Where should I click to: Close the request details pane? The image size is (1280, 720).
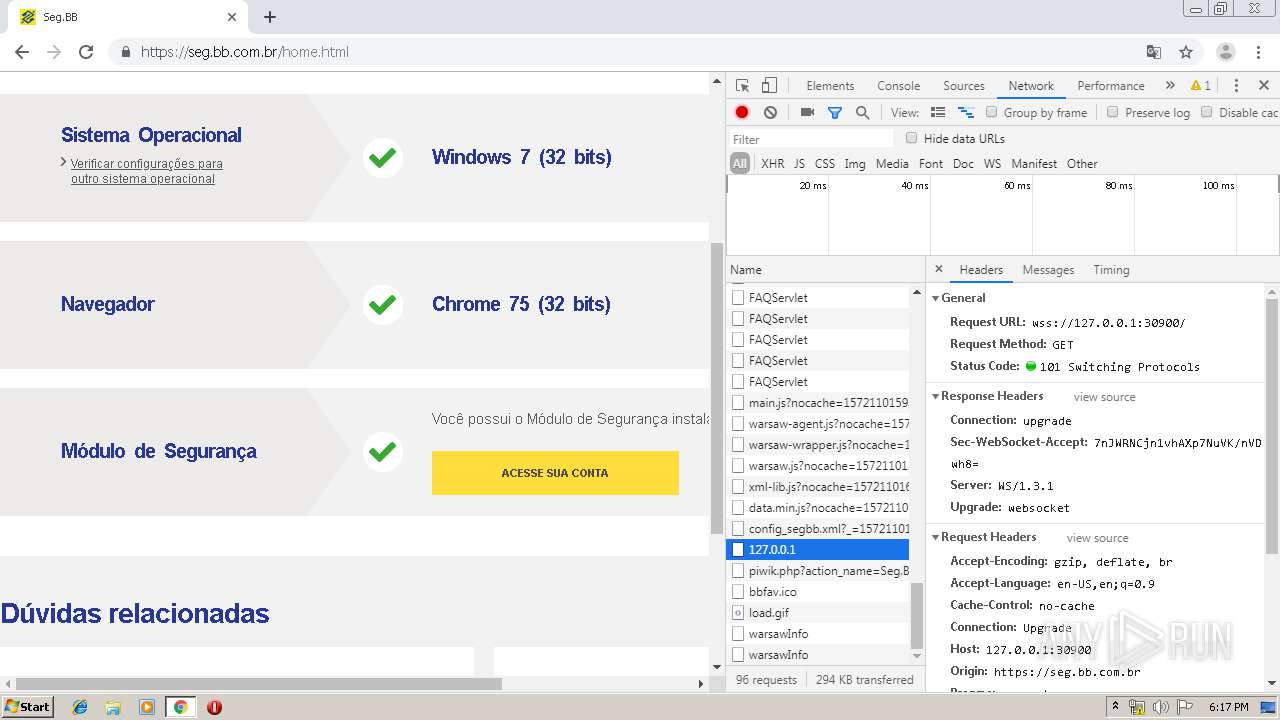(938, 270)
